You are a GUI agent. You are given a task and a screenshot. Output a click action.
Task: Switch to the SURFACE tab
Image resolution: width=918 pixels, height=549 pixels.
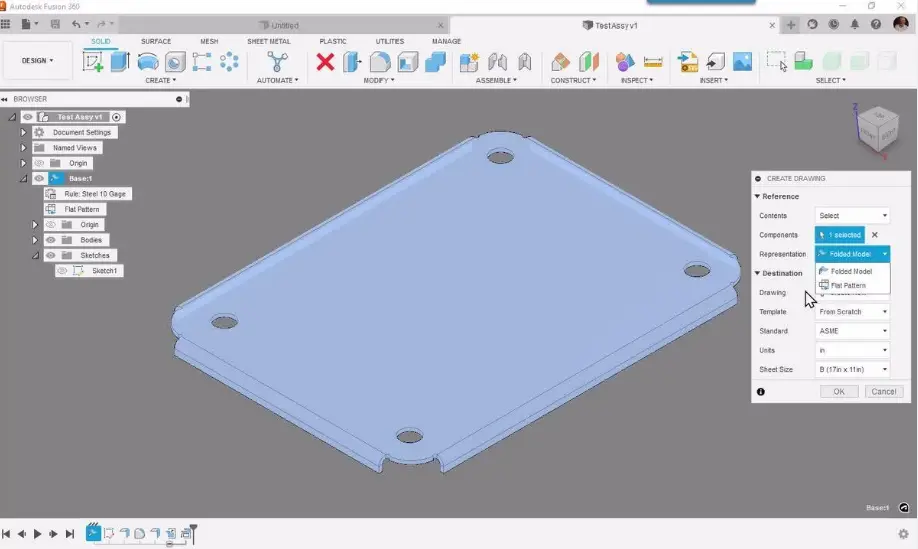coord(156,41)
